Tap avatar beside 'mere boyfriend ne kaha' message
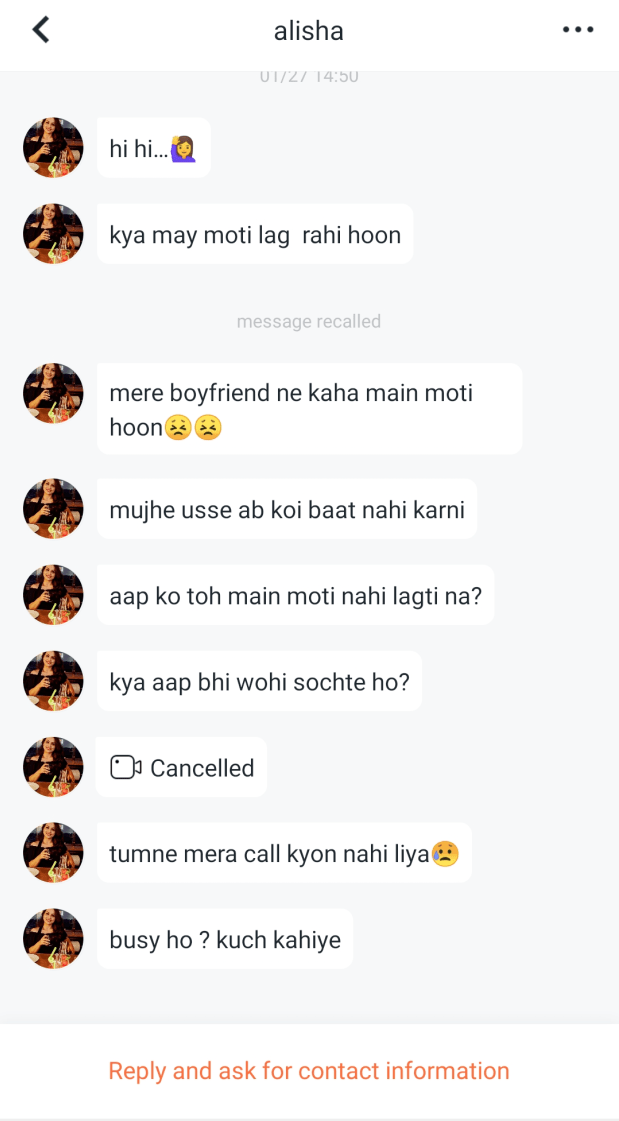619x1121 pixels. [53, 393]
